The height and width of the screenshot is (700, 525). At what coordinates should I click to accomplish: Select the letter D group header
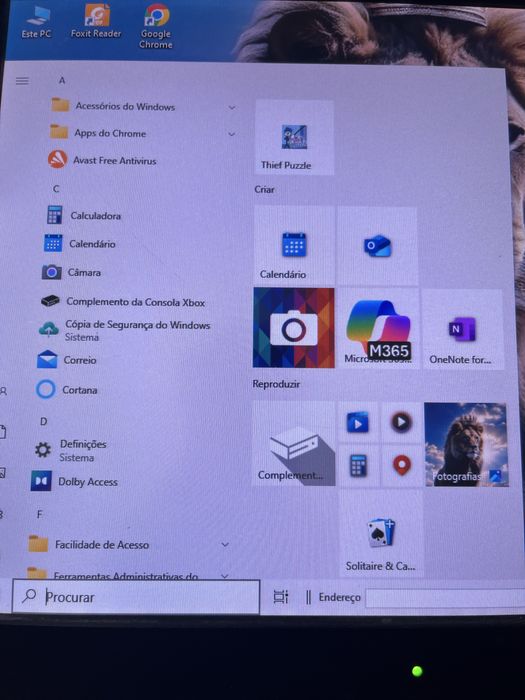pos(43,421)
